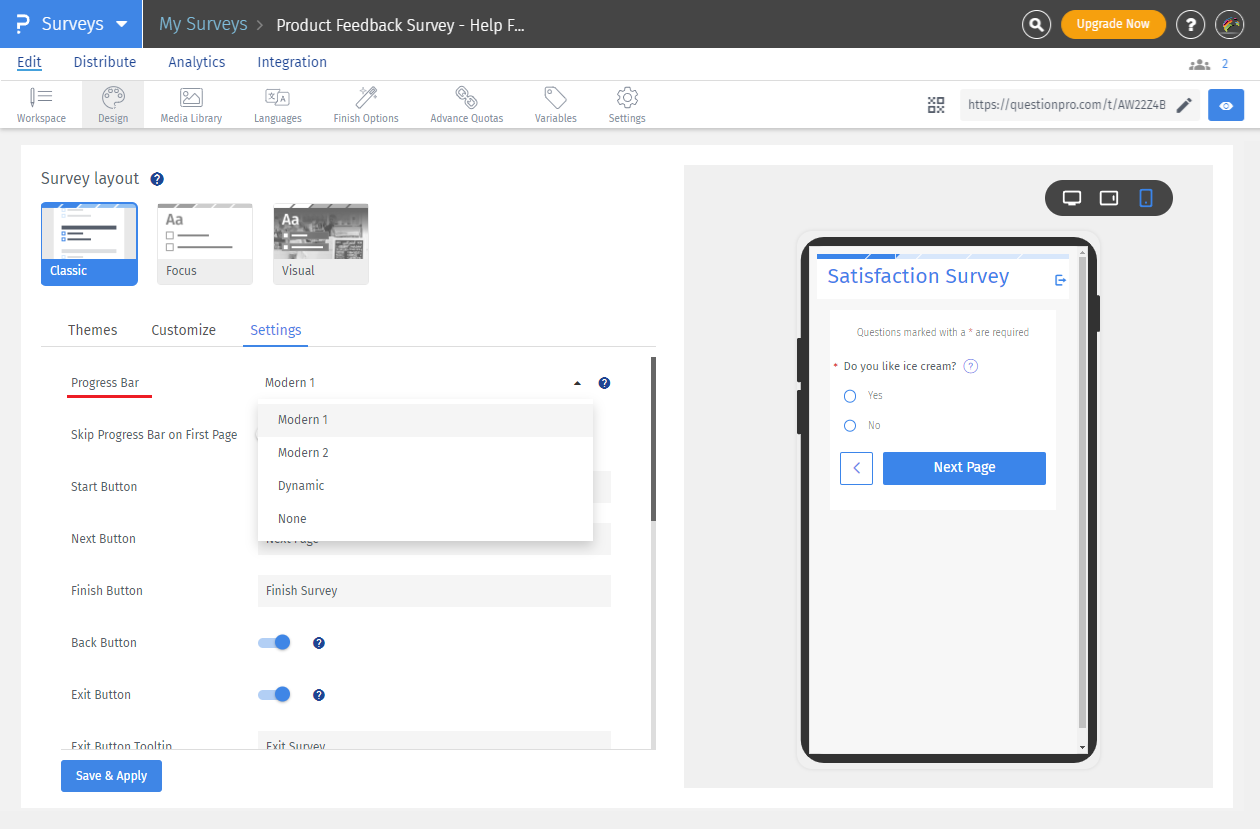1260x829 pixels.
Task: Open the search tool in the header
Action: (x=1036, y=24)
